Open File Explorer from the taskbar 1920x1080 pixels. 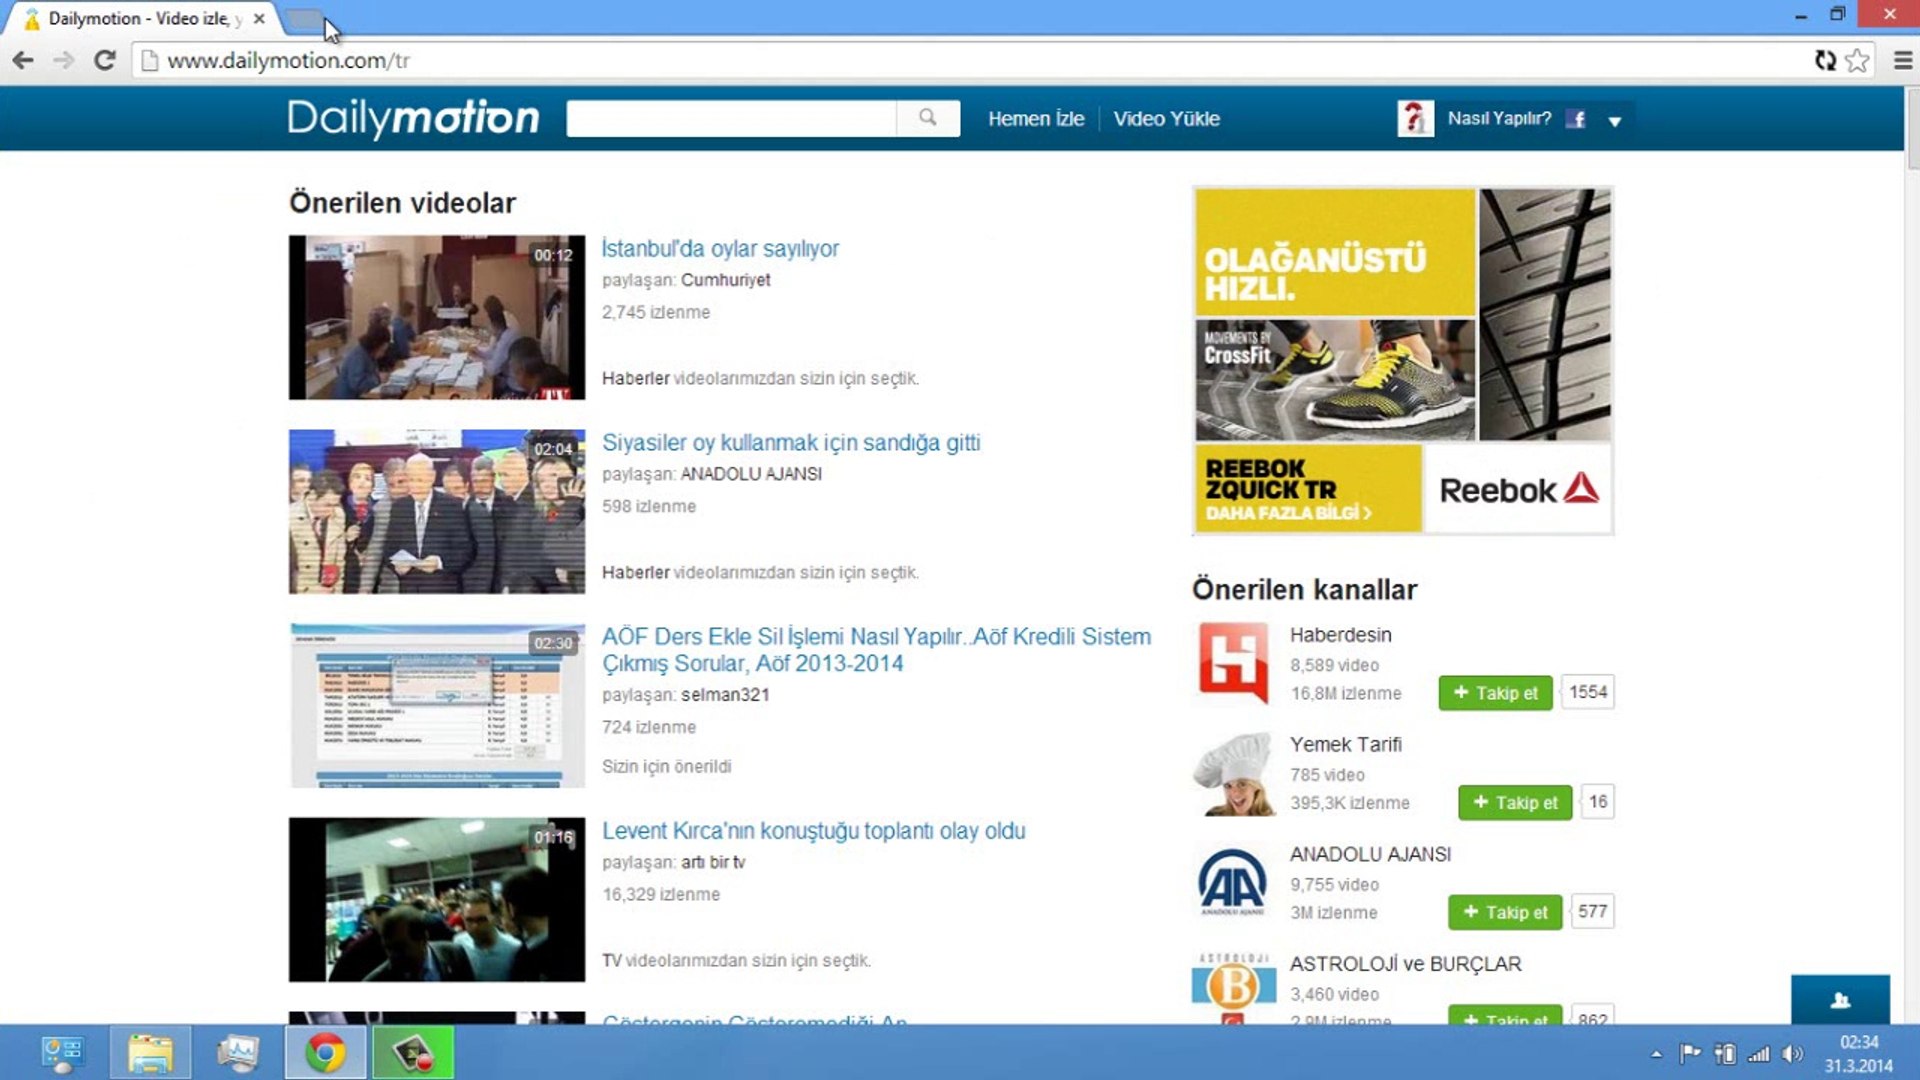pos(150,1053)
